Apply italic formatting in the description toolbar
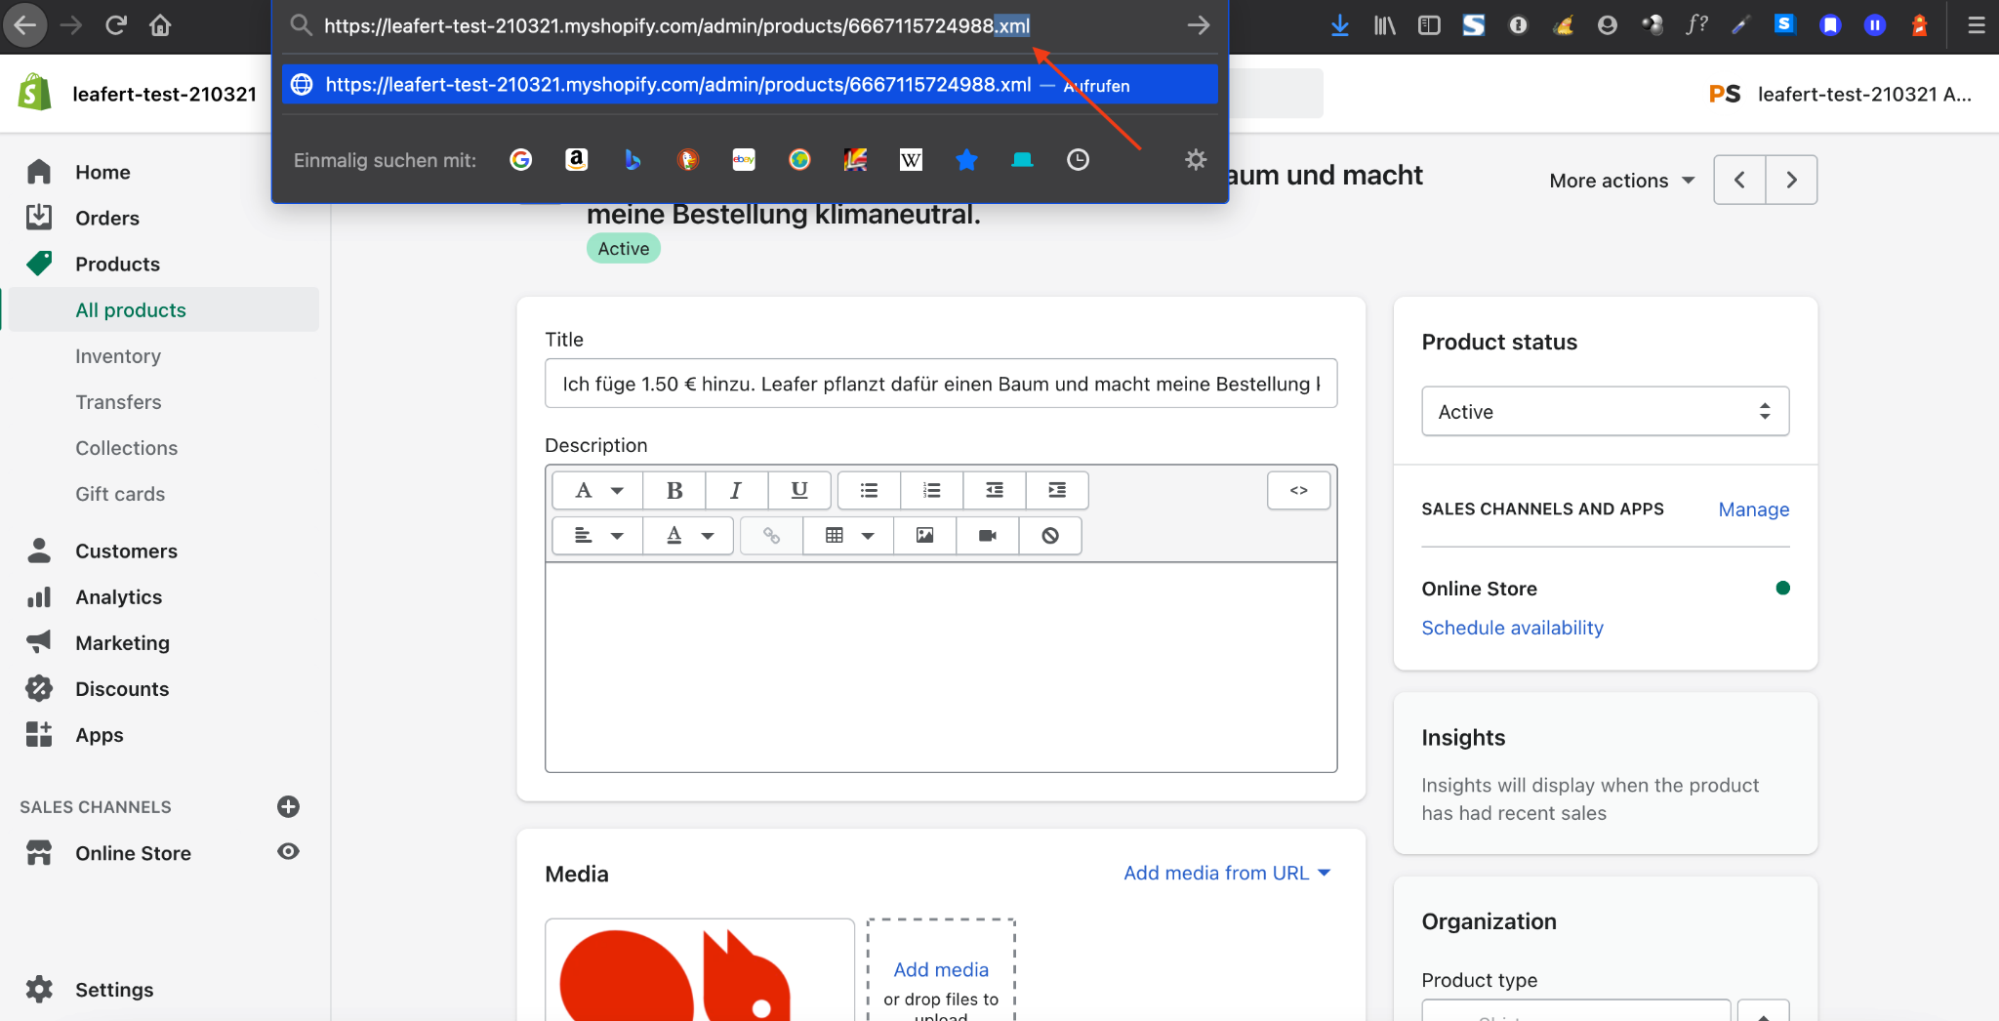The image size is (1999, 1021). [x=736, y=490]
